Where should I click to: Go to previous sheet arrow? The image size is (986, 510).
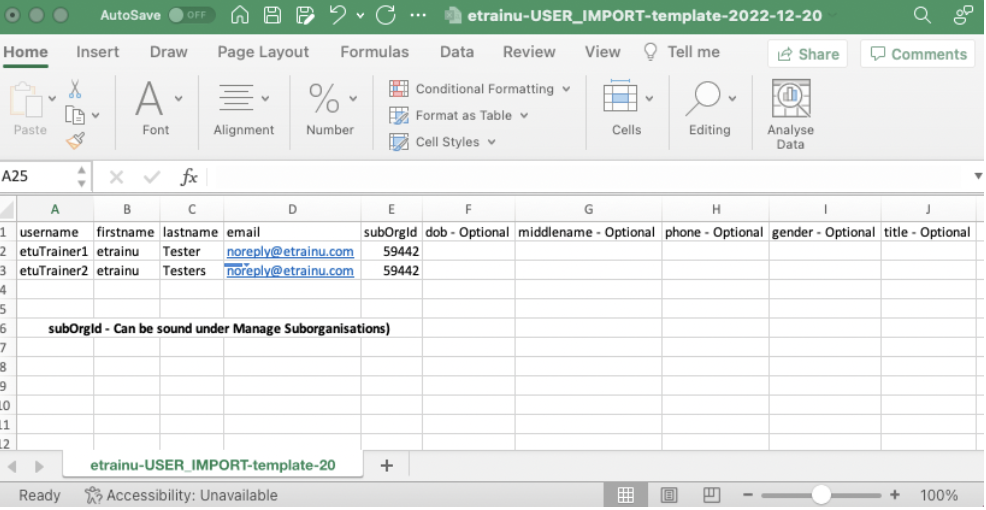click(x=12, y=466)
